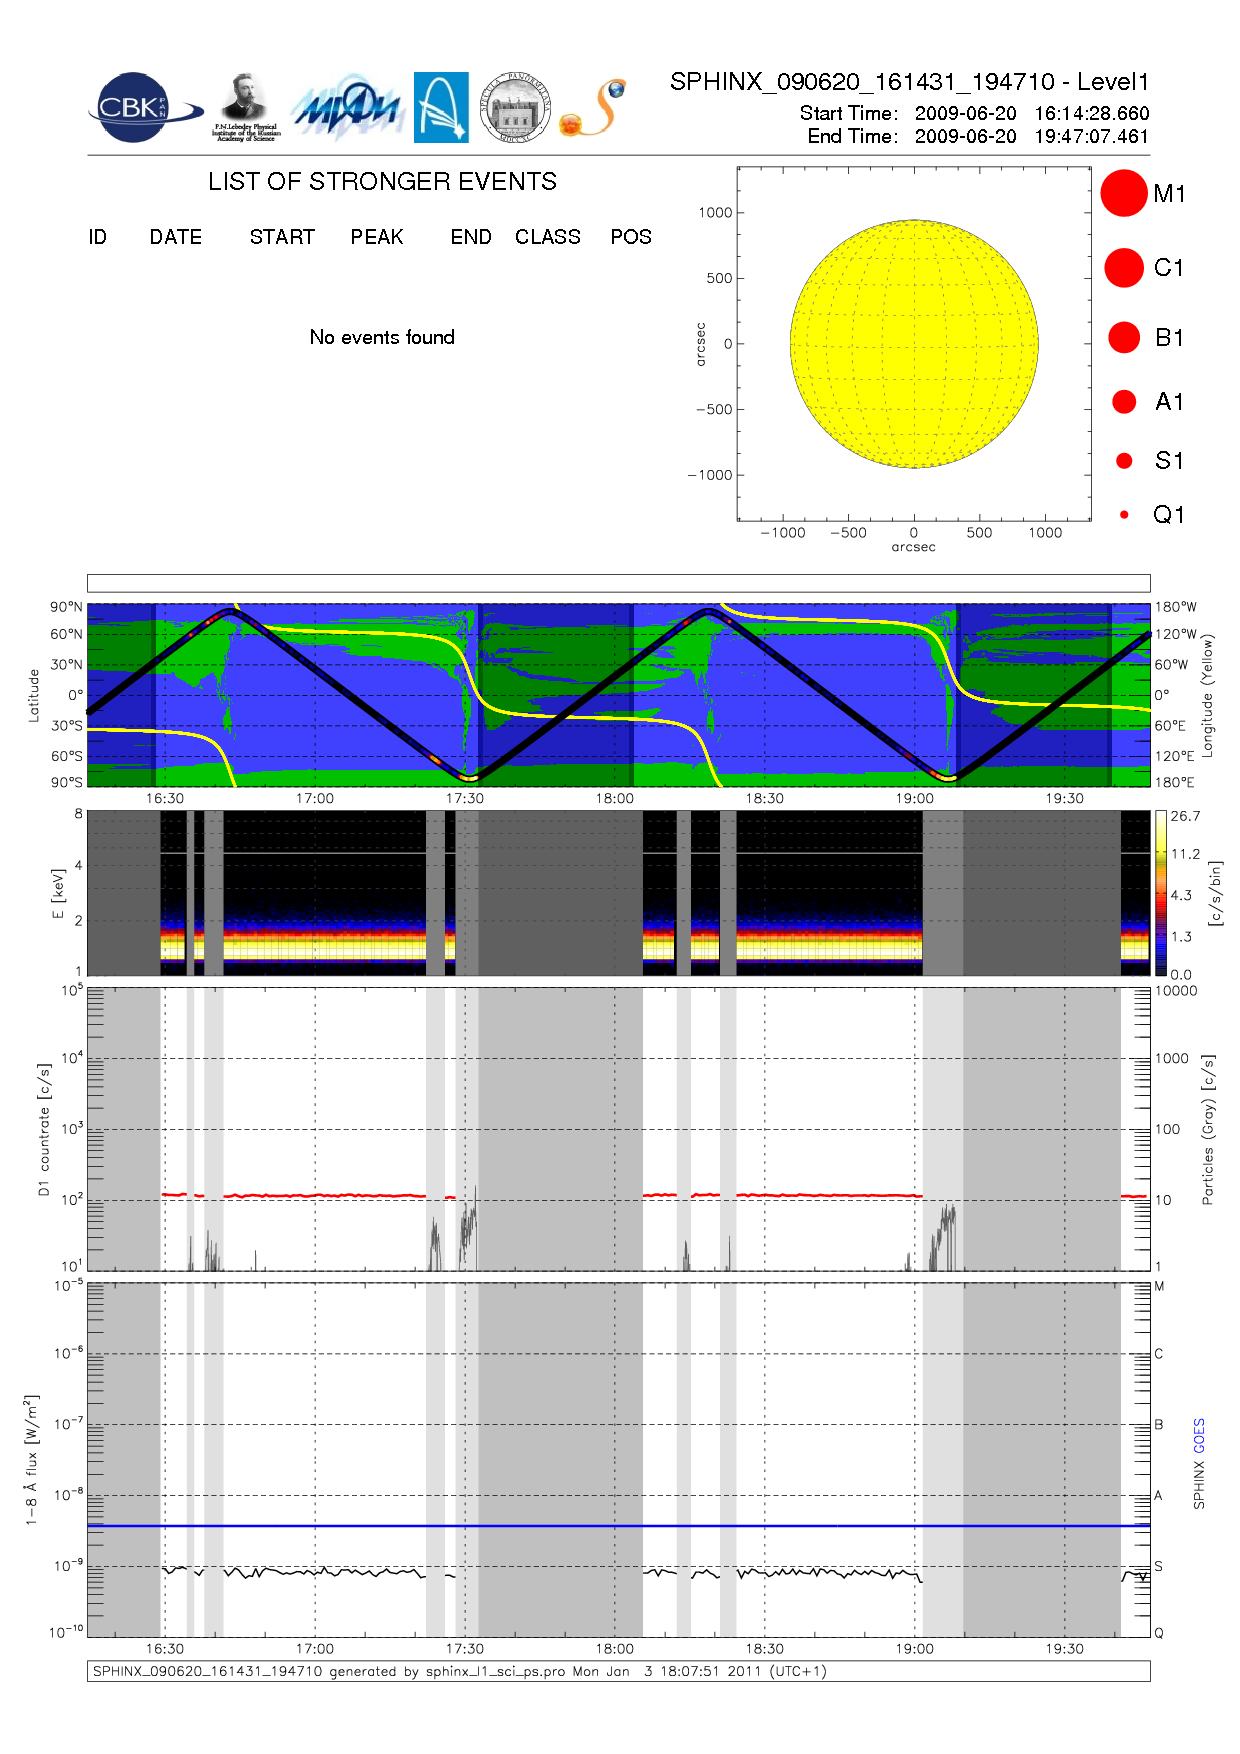This screenshot has width=1240, height=1754.
Task: Click the orbit track world map panel
Action: click(618, 695)
